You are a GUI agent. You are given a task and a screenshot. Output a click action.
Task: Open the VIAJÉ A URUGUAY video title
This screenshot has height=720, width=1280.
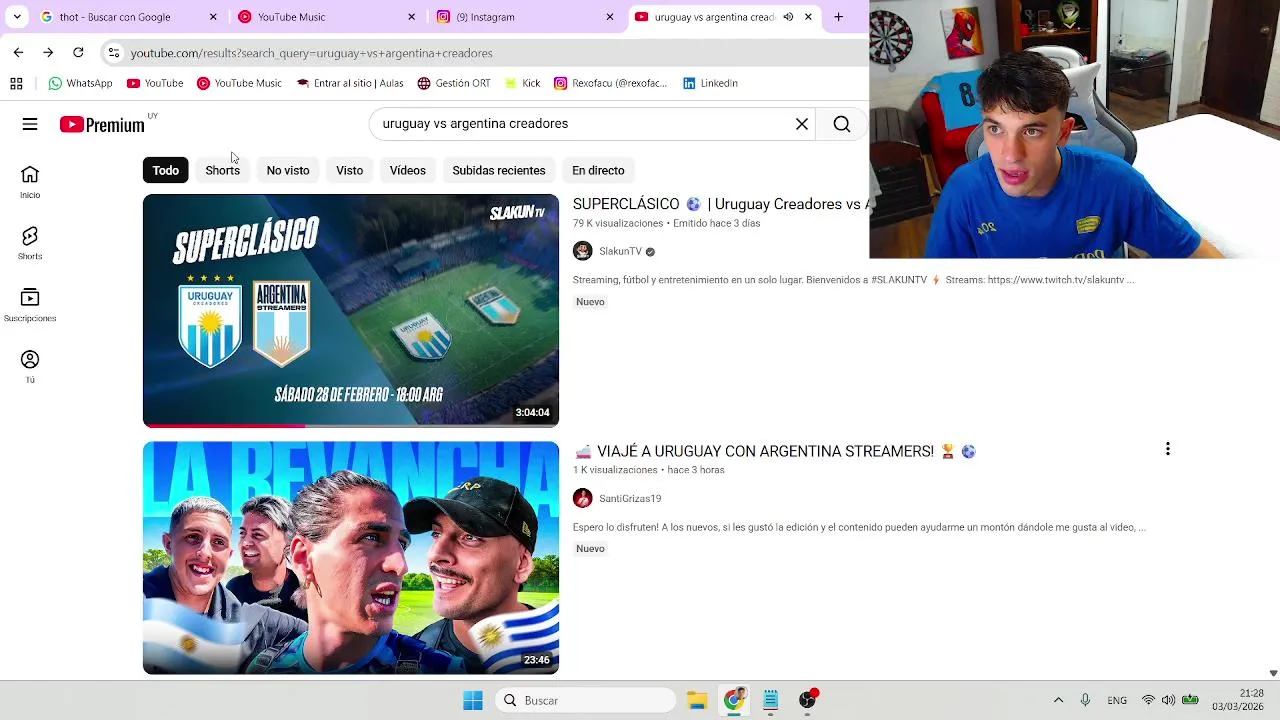(774, 451)
